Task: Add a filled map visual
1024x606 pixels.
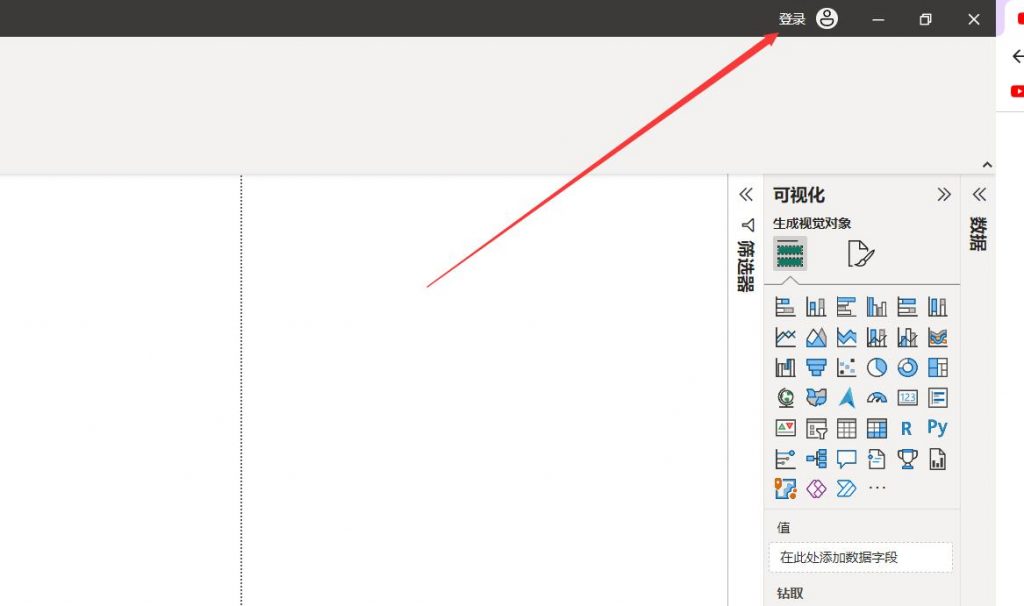Action: [816, 398]
